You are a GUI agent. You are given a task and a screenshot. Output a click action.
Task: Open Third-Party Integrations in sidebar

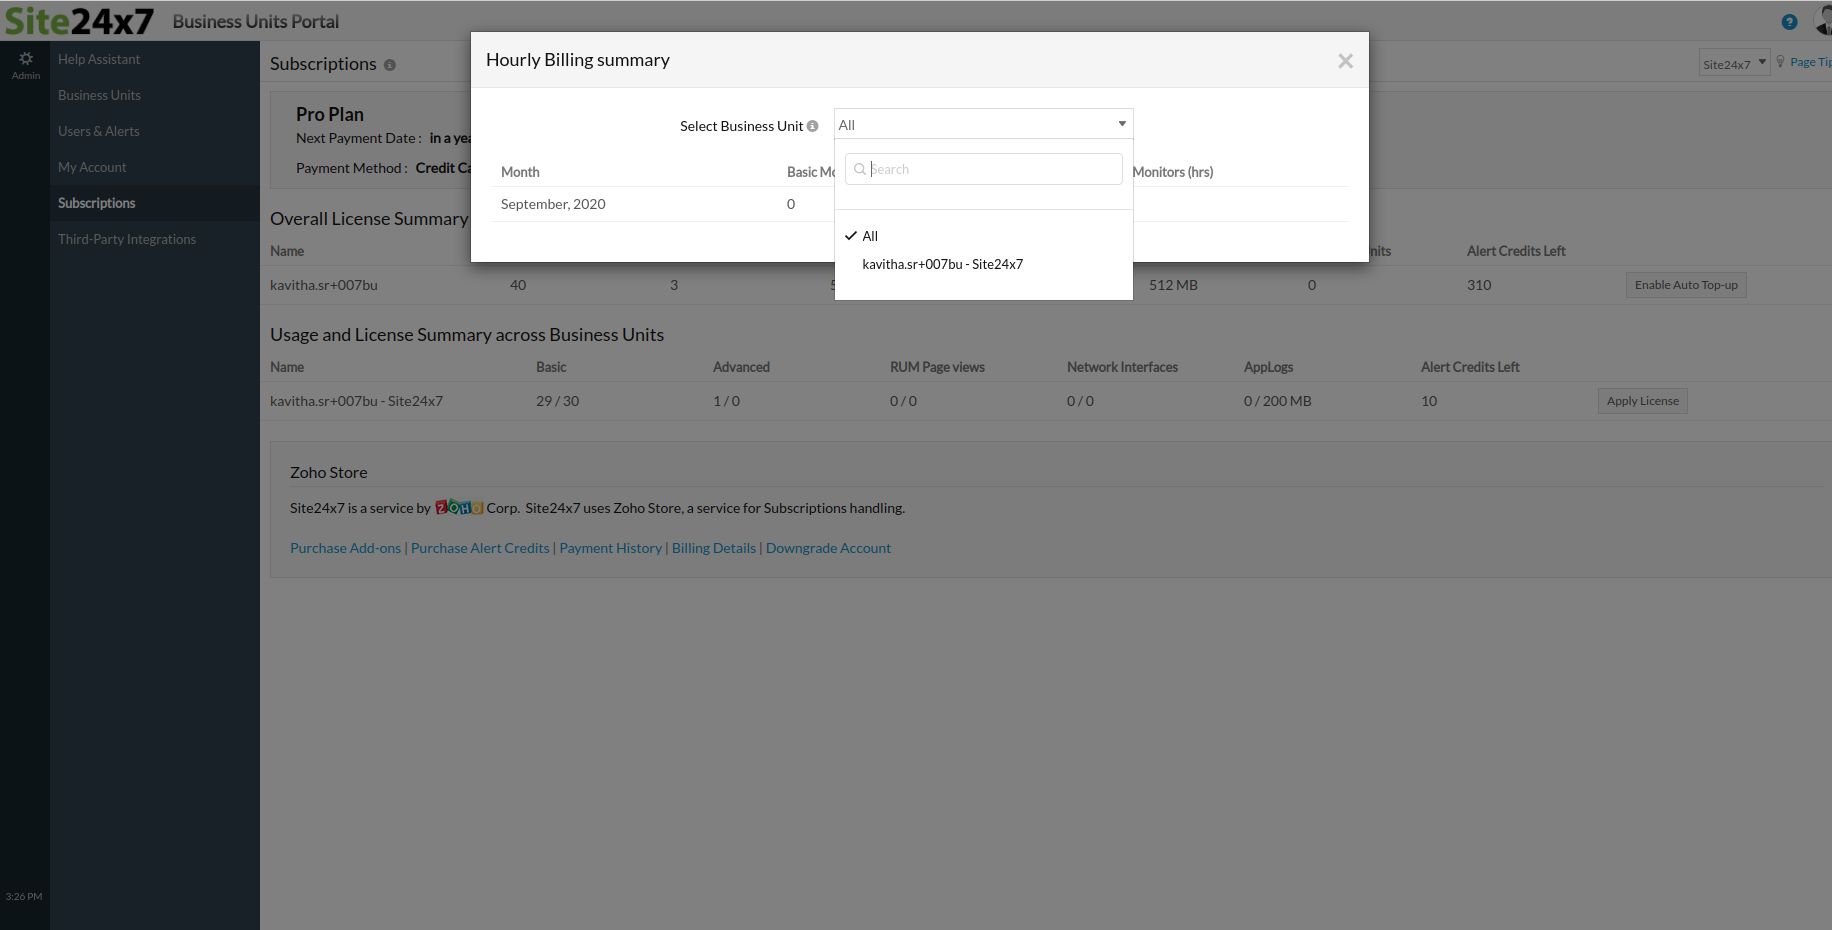[x=127, y=239]
